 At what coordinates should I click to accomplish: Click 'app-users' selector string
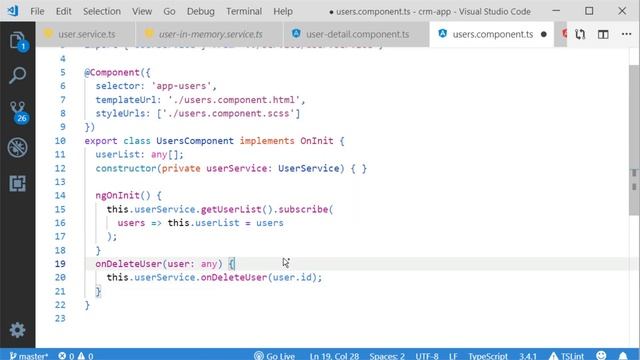[181, 86]
